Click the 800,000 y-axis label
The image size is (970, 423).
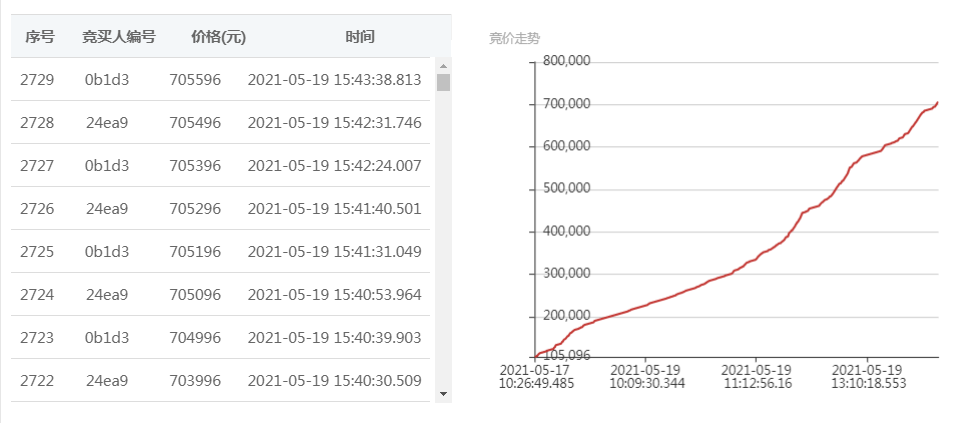pyautogui.click(x=567, y=61)
